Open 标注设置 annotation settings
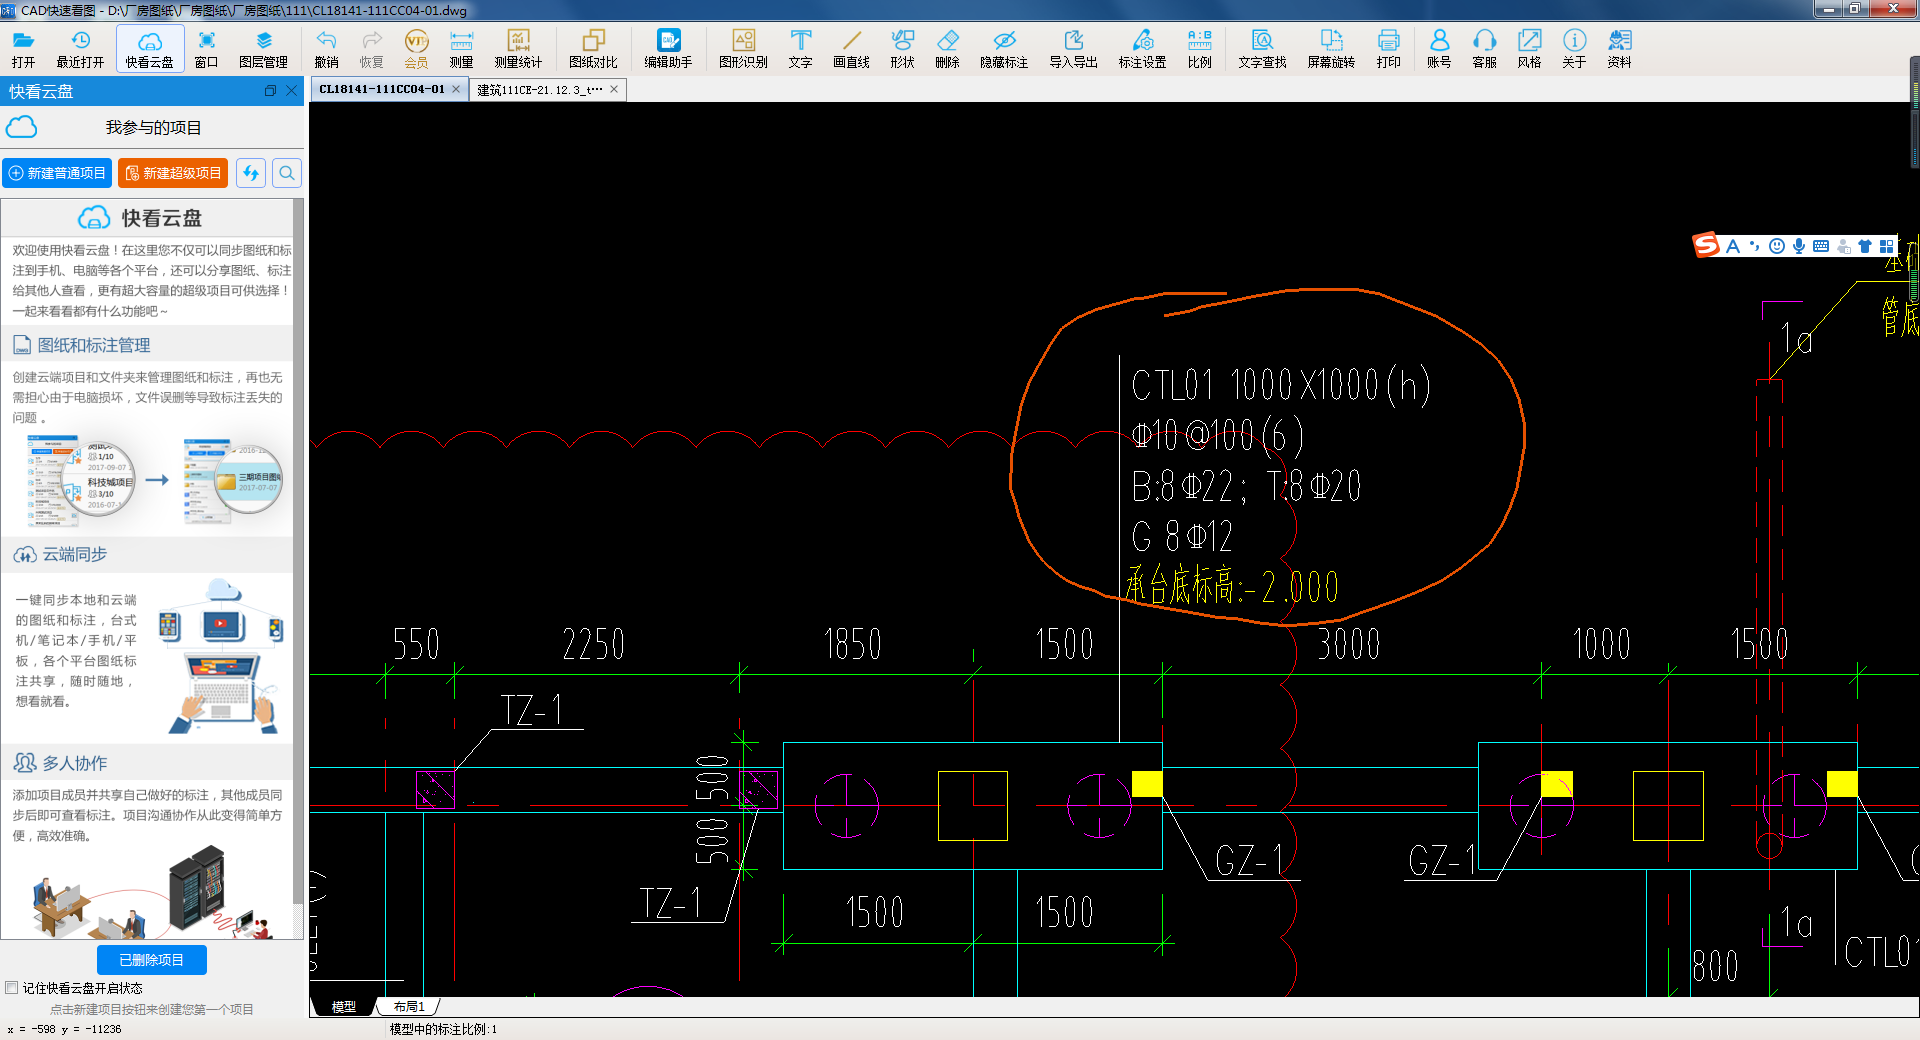This screenshot has height=1040, width=1920. tap(1142, 48)
